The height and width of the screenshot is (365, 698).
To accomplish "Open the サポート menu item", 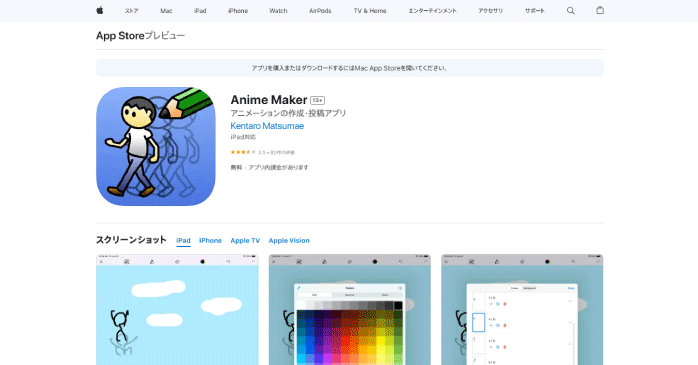I will (535, 11).
